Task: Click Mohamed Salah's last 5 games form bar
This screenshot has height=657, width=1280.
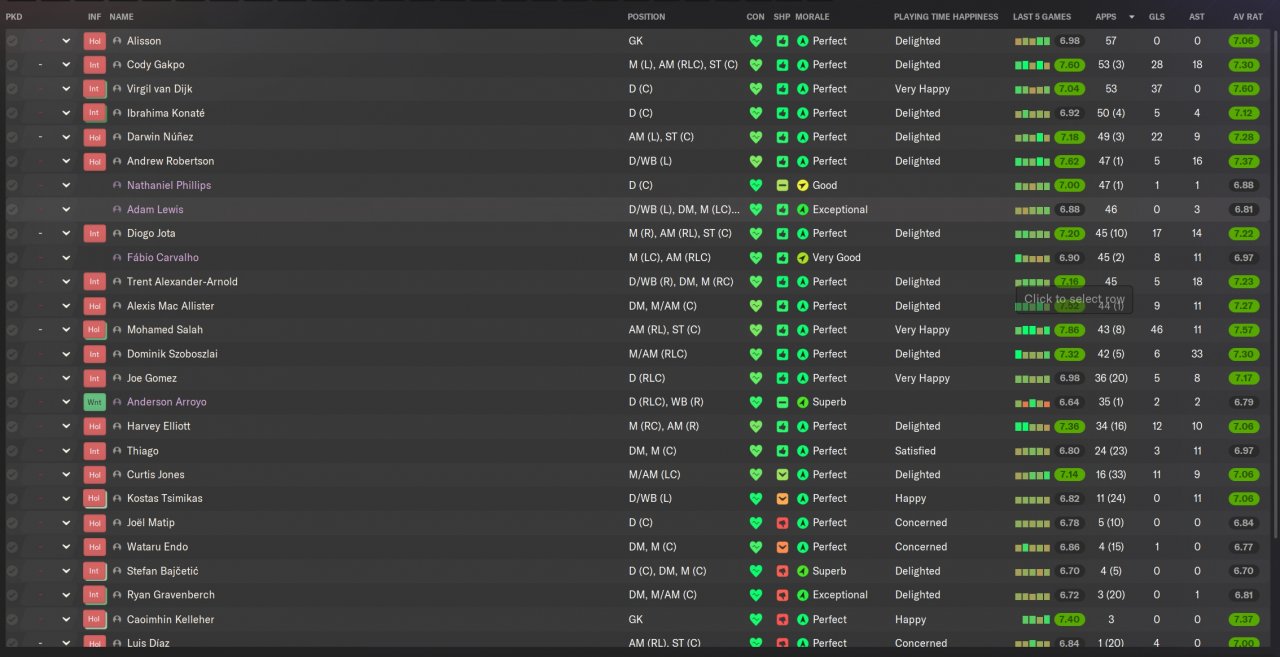Action: (1033, 330)
